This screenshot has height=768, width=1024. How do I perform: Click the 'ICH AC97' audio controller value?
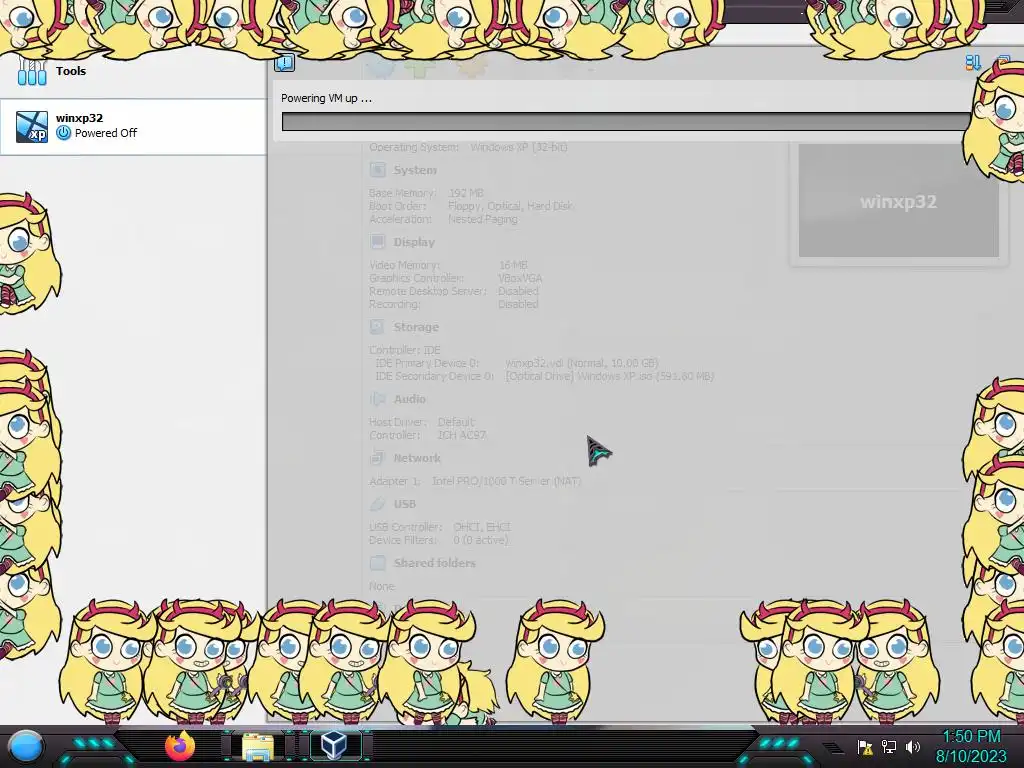point(462,435)
